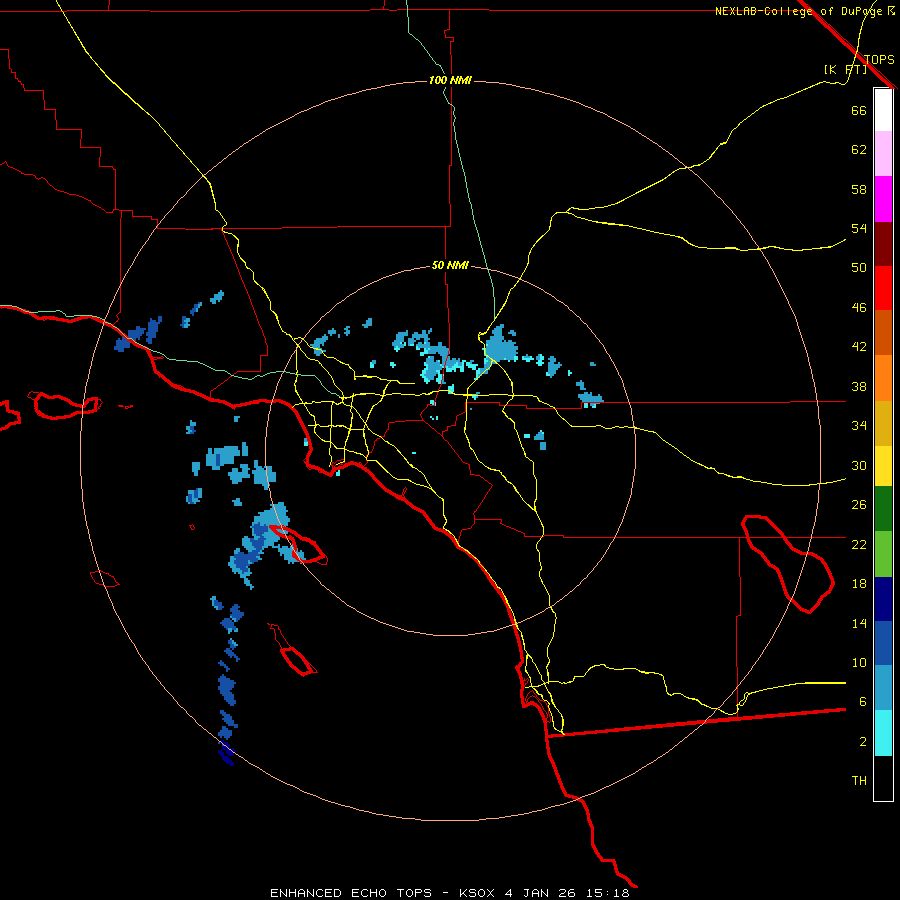Click the legend value '18'
The width and height of the screenshot is (900, 900).
tap(859, 584)
